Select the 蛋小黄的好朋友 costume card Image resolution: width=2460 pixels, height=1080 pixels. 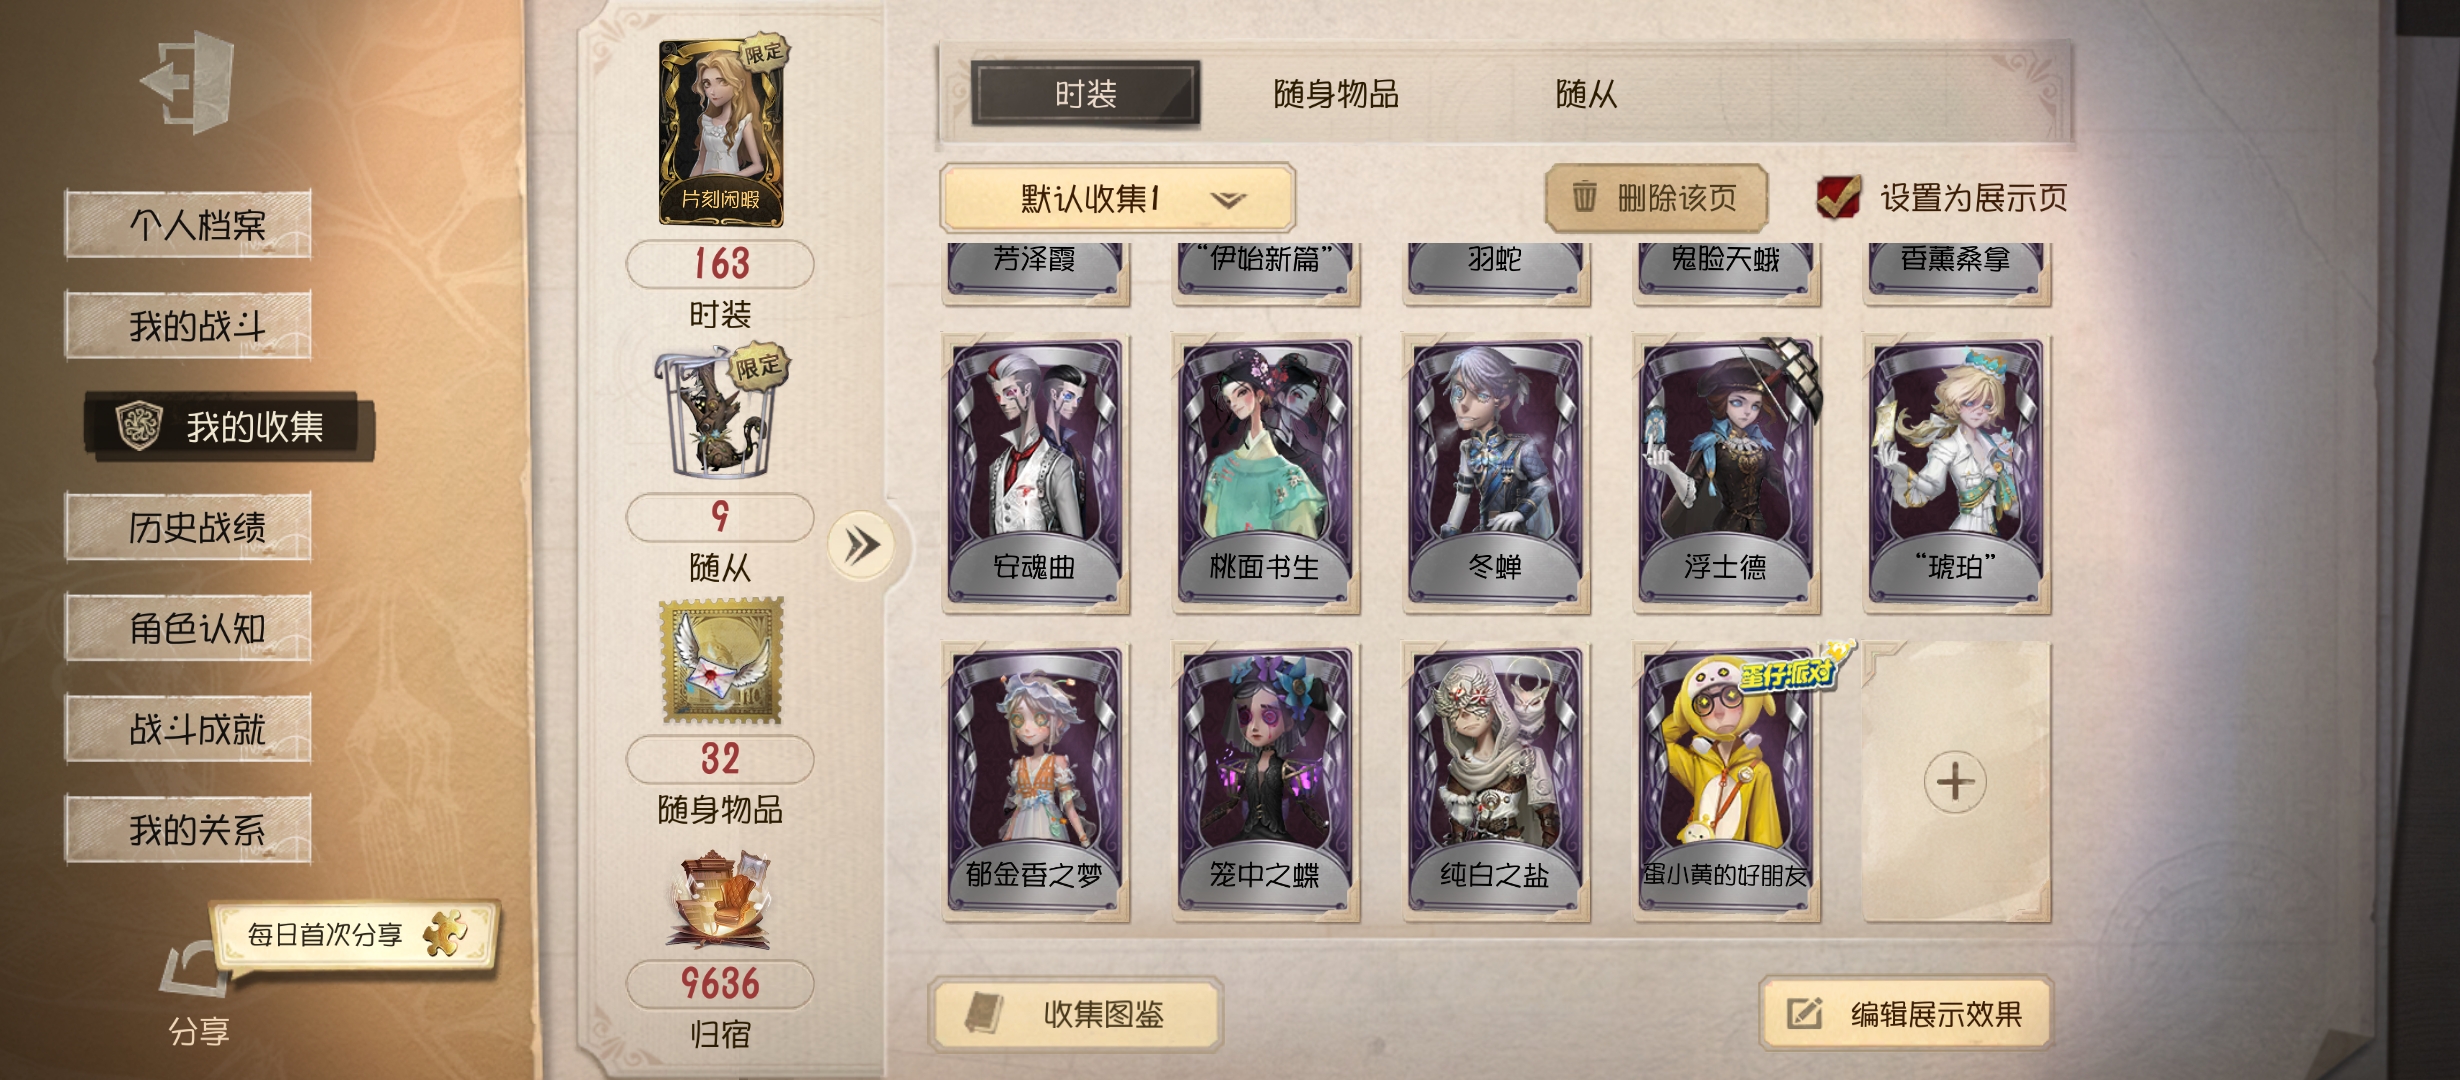click(1726, 782)
